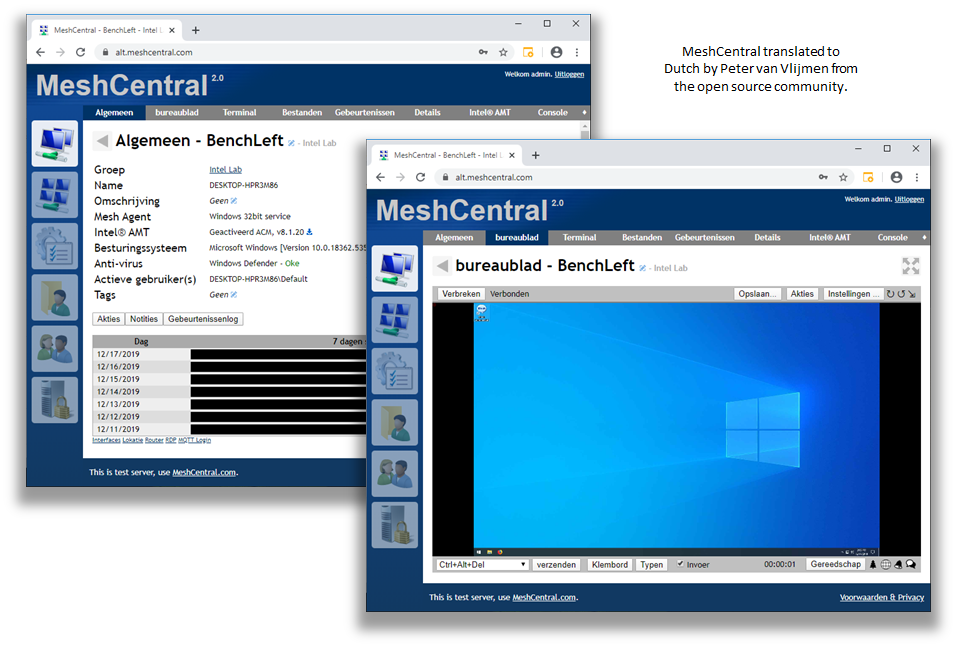The width and height of the screenshot is (957, 648).
Task: Click the speaker icon next to the chat bubble
Action: click(x=873, y=564)
